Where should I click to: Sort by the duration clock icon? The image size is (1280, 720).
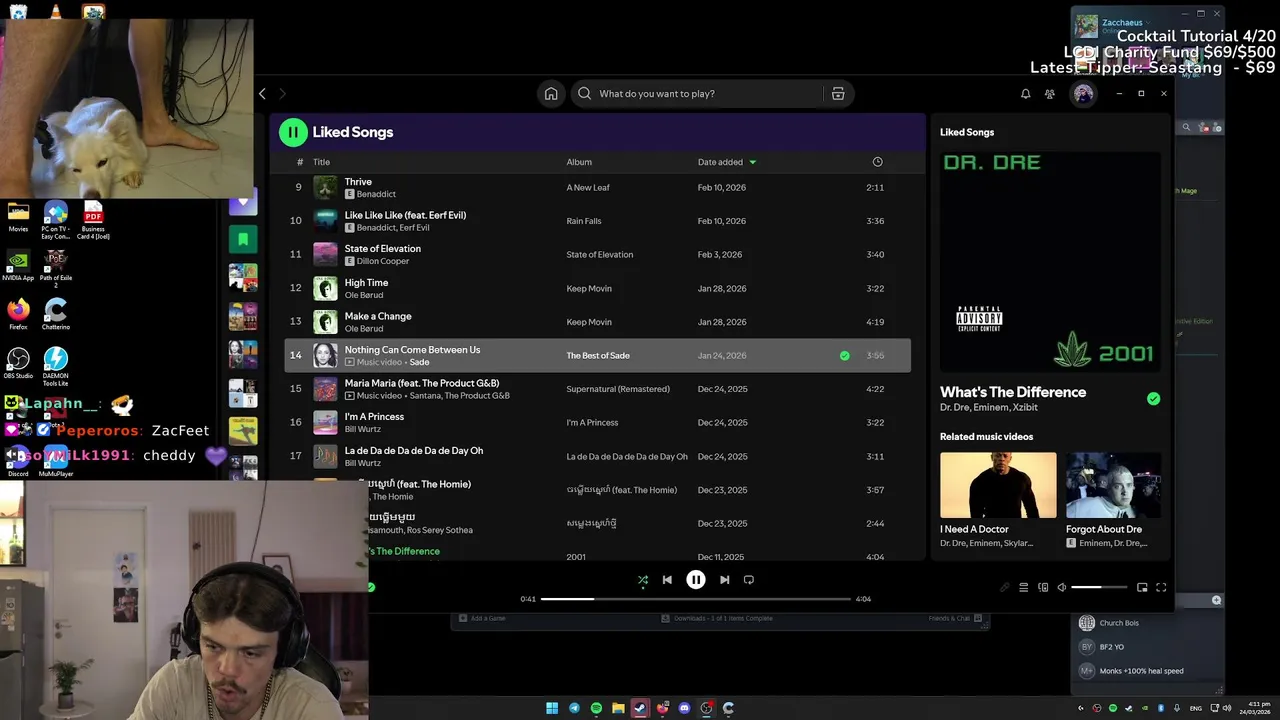click(877, 162)
